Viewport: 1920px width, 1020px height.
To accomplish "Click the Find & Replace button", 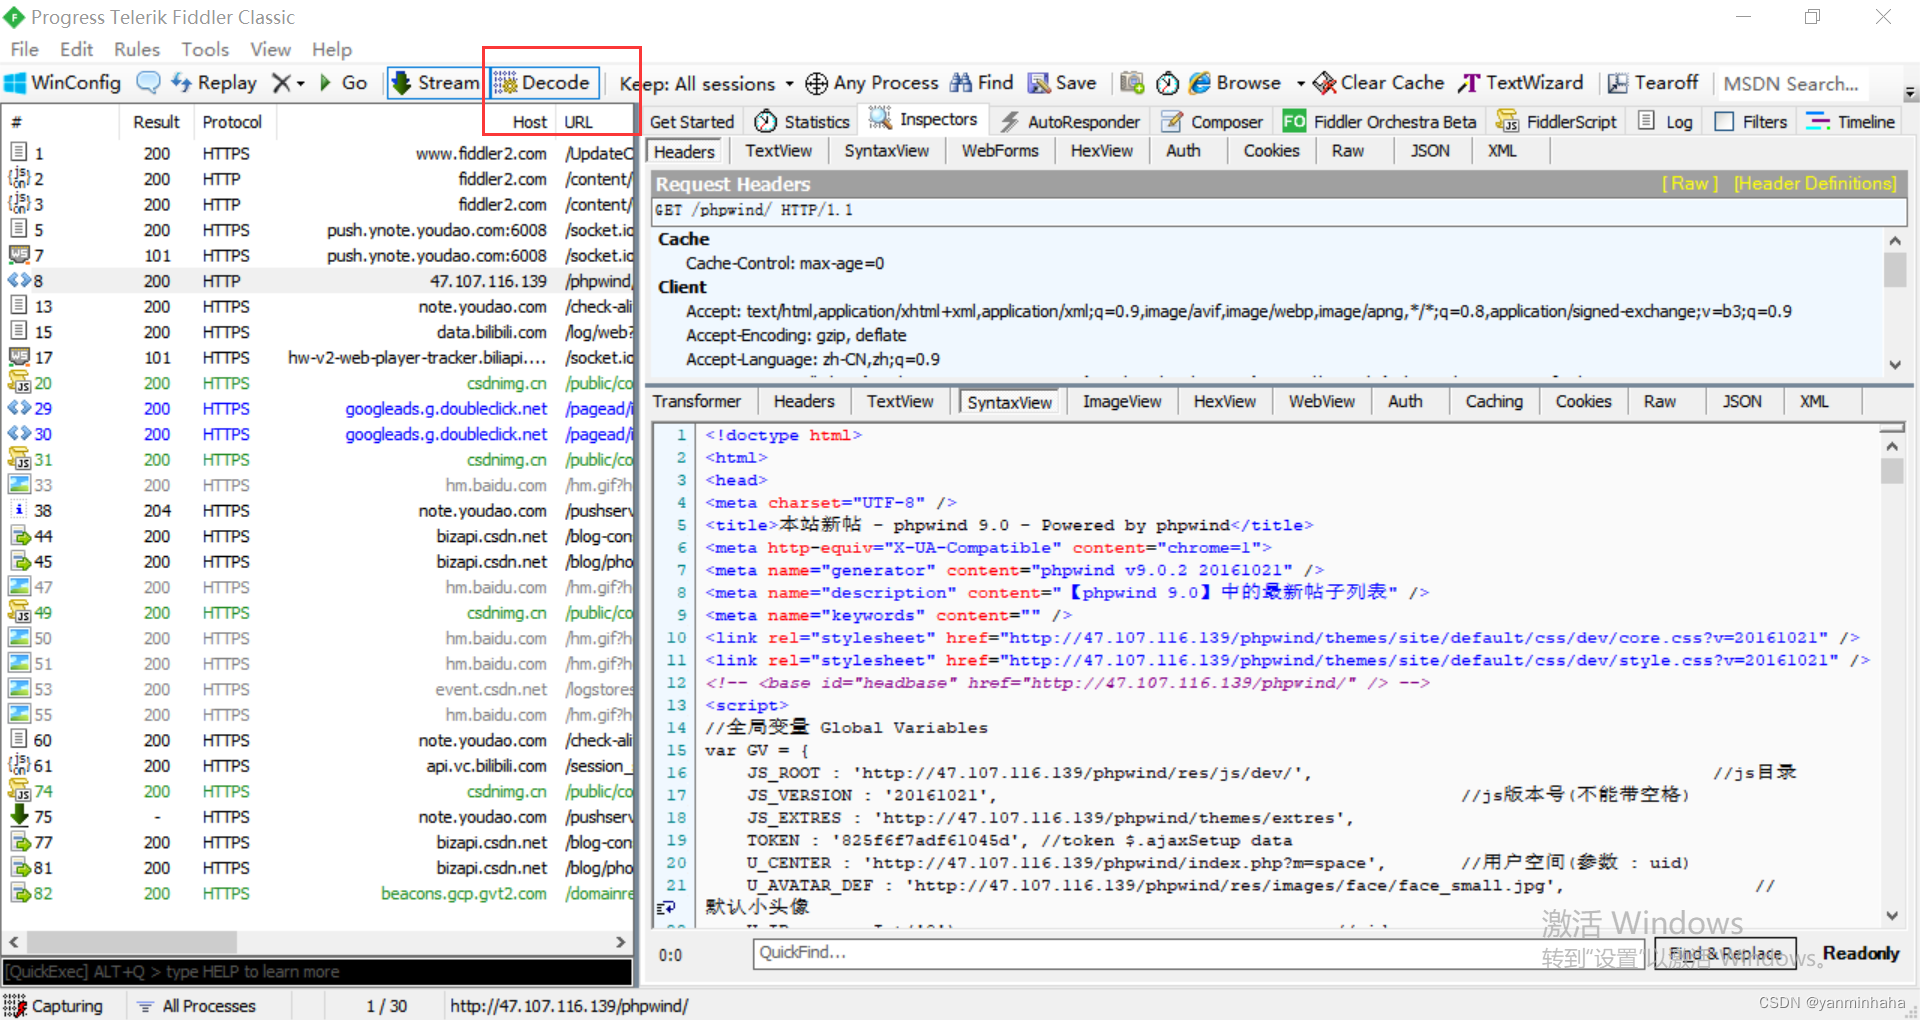I will click(x=1725, y=954).
